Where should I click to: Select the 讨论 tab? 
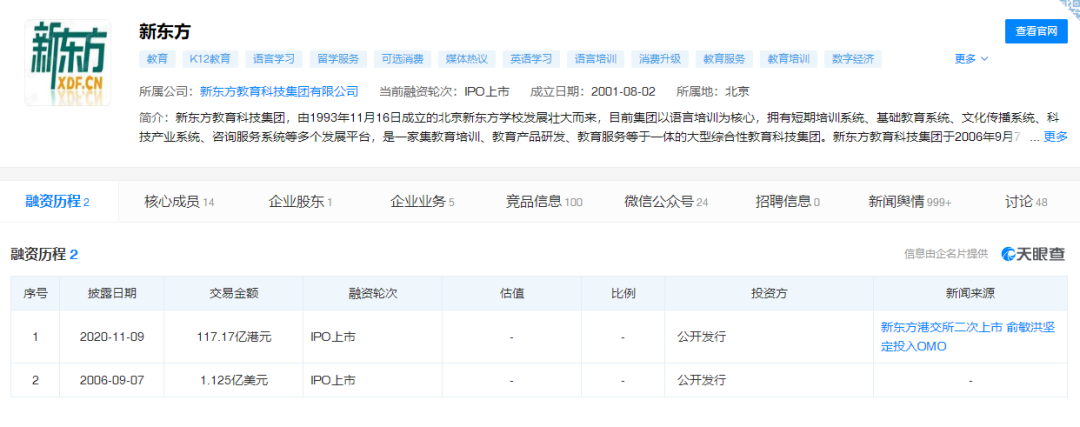(x=1026, y=202)
